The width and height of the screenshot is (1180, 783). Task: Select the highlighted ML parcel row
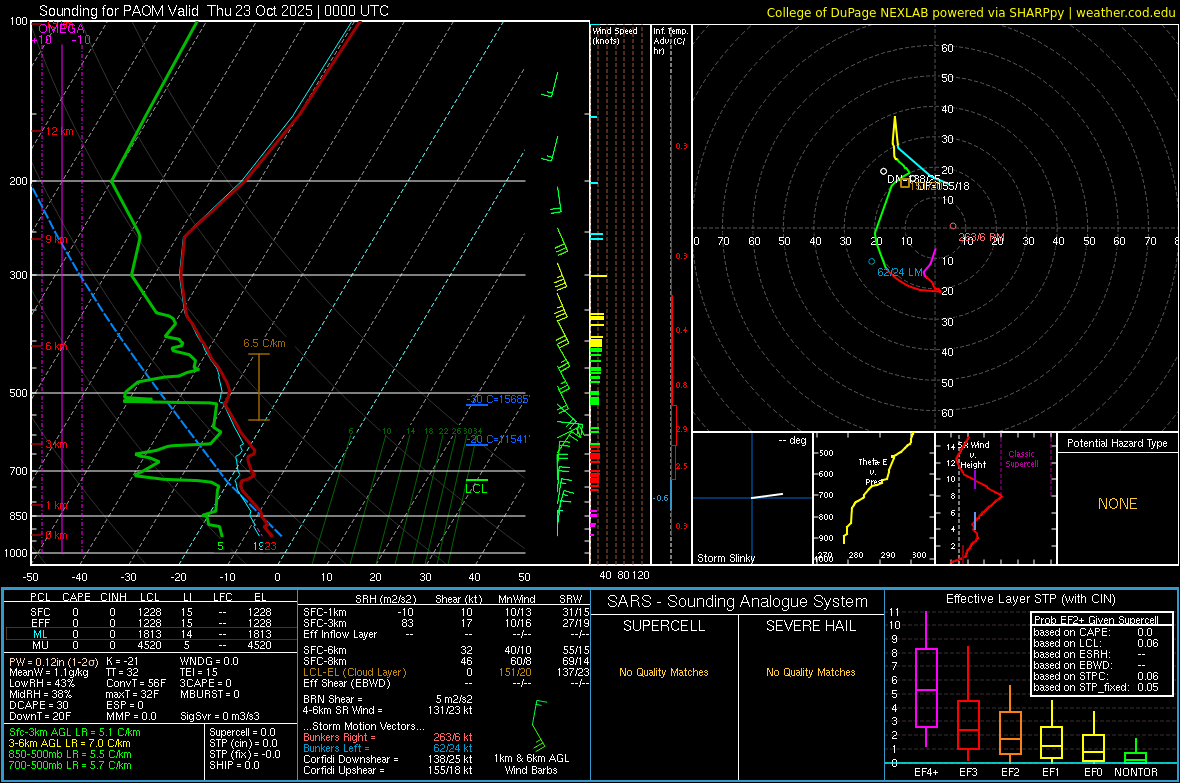[151, 634]
